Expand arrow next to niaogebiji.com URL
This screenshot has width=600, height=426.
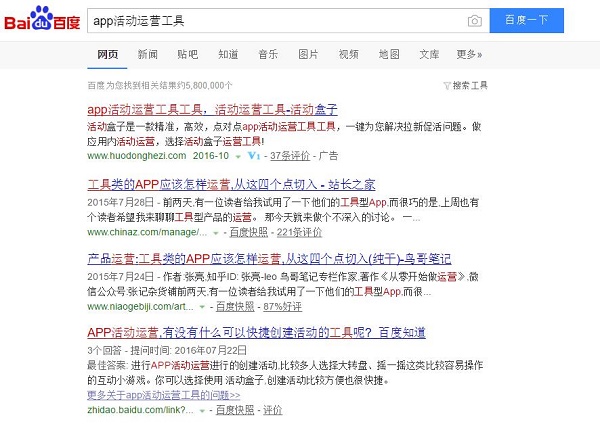(x=202, y=307)
